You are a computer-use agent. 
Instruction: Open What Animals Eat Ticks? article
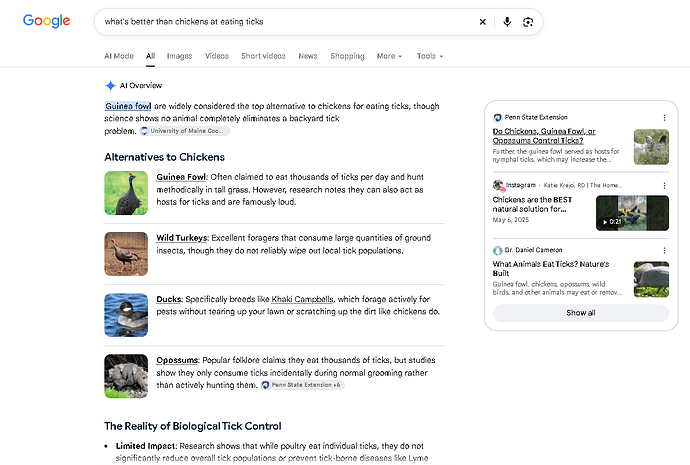click(551, 268)
